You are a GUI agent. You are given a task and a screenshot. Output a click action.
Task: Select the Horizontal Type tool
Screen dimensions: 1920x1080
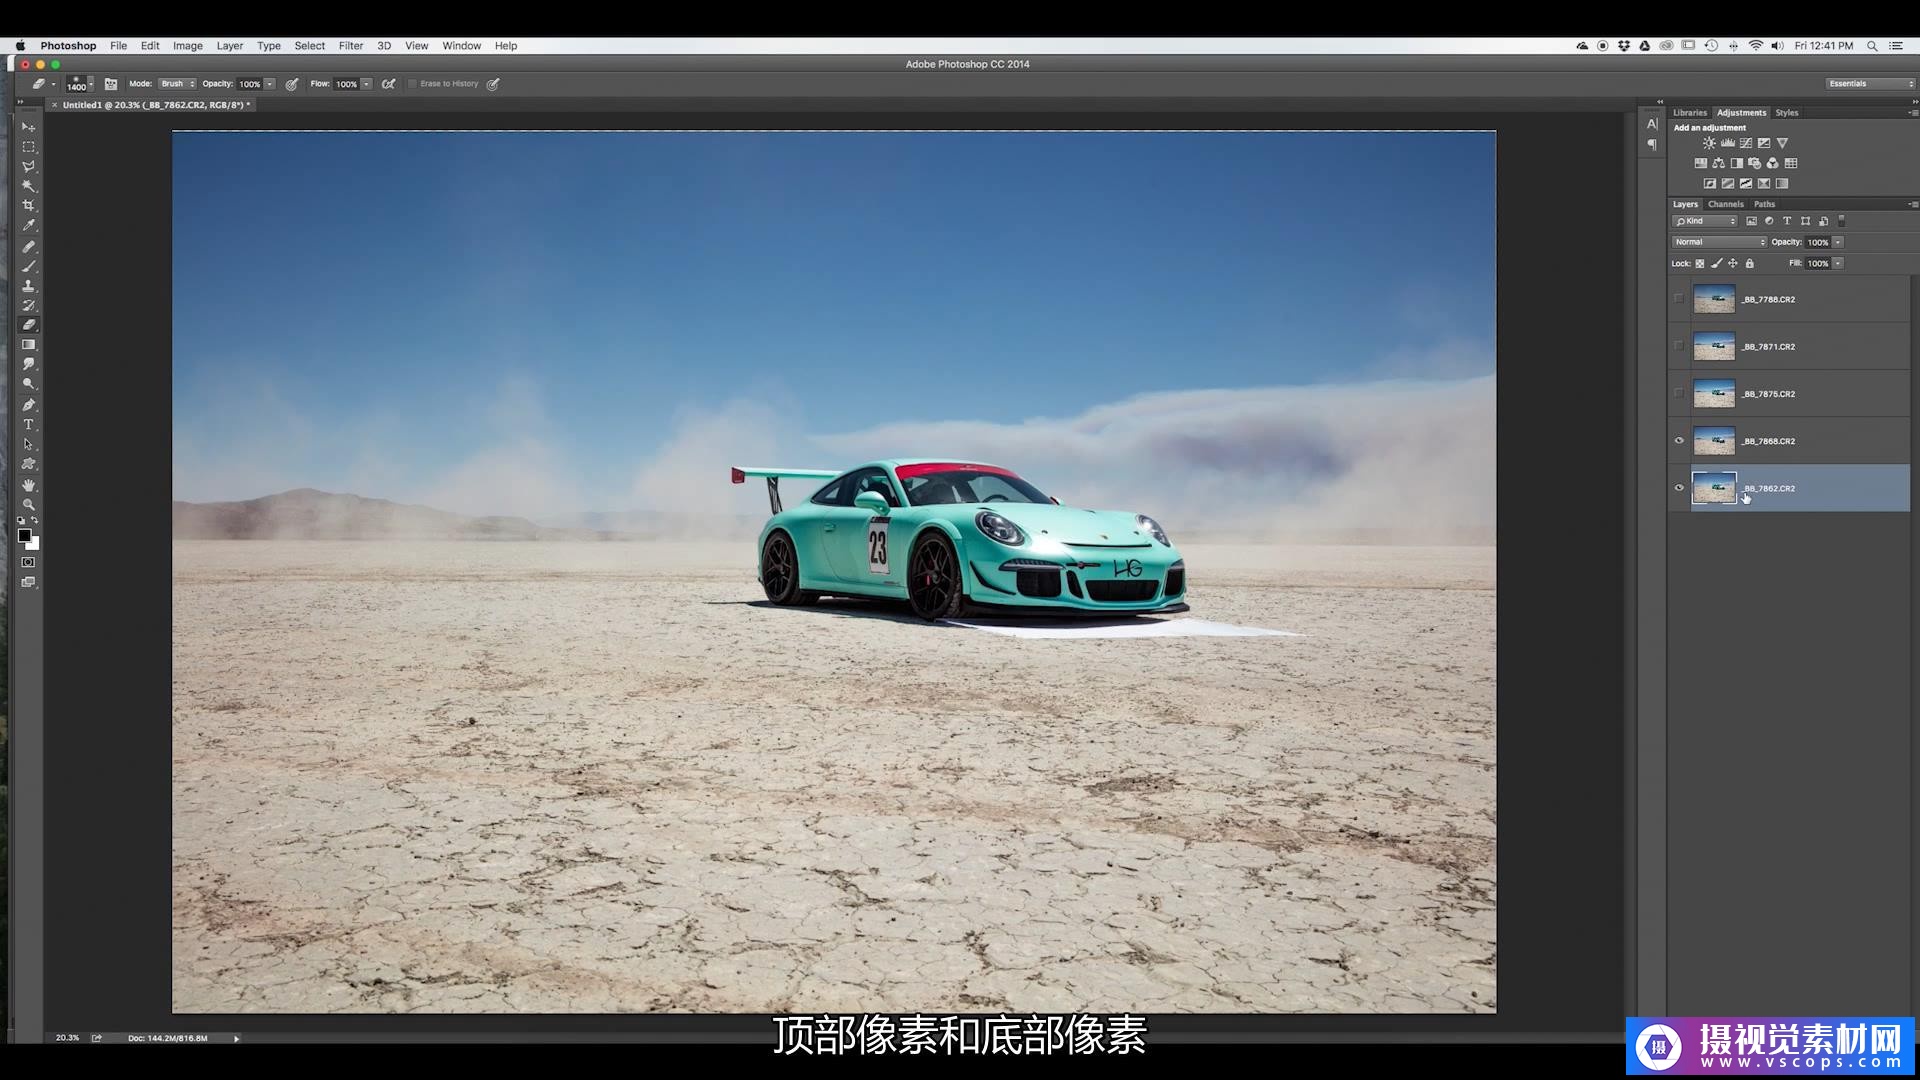28,425
